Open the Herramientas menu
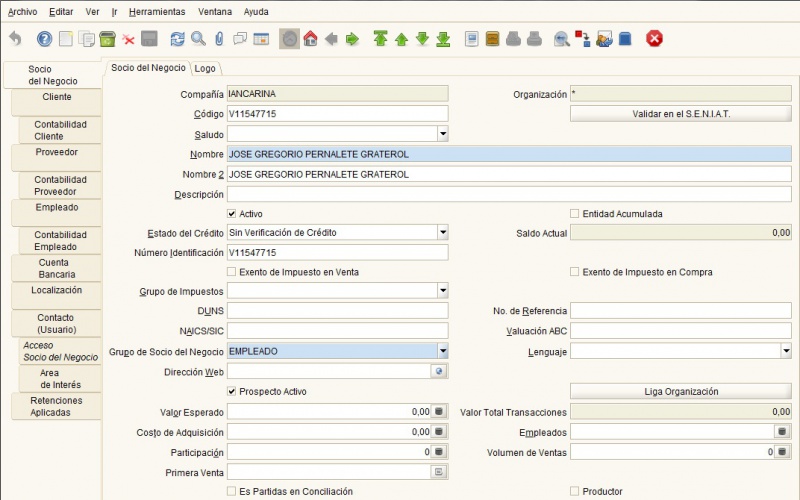 157,12
